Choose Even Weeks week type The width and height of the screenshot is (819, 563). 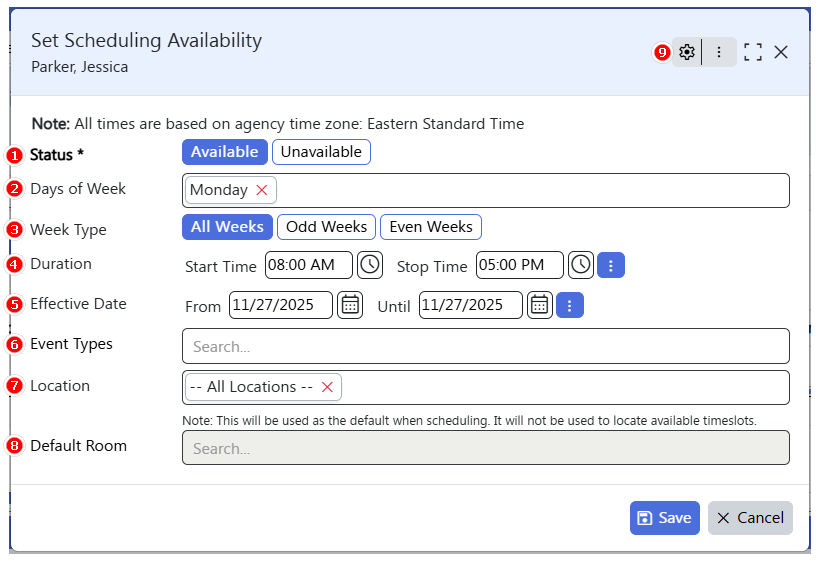click(431, 227)
